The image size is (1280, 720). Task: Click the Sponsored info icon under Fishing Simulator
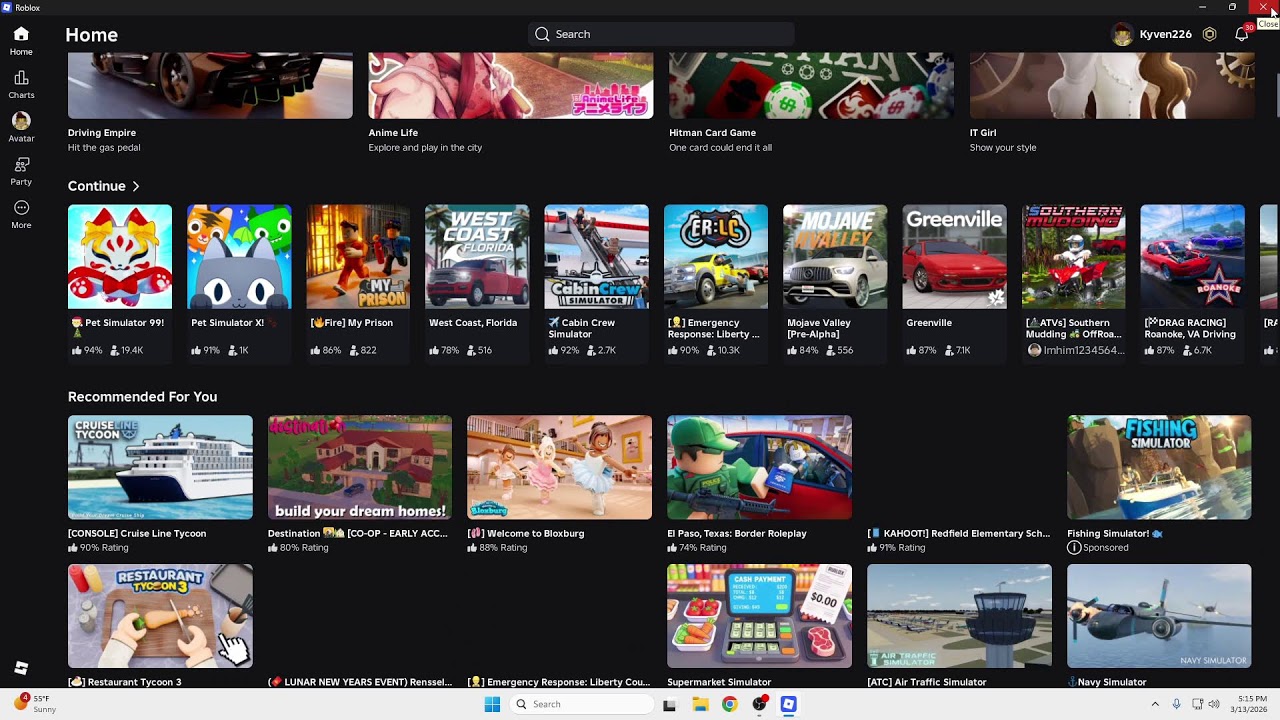click(x=1074, y=548)
